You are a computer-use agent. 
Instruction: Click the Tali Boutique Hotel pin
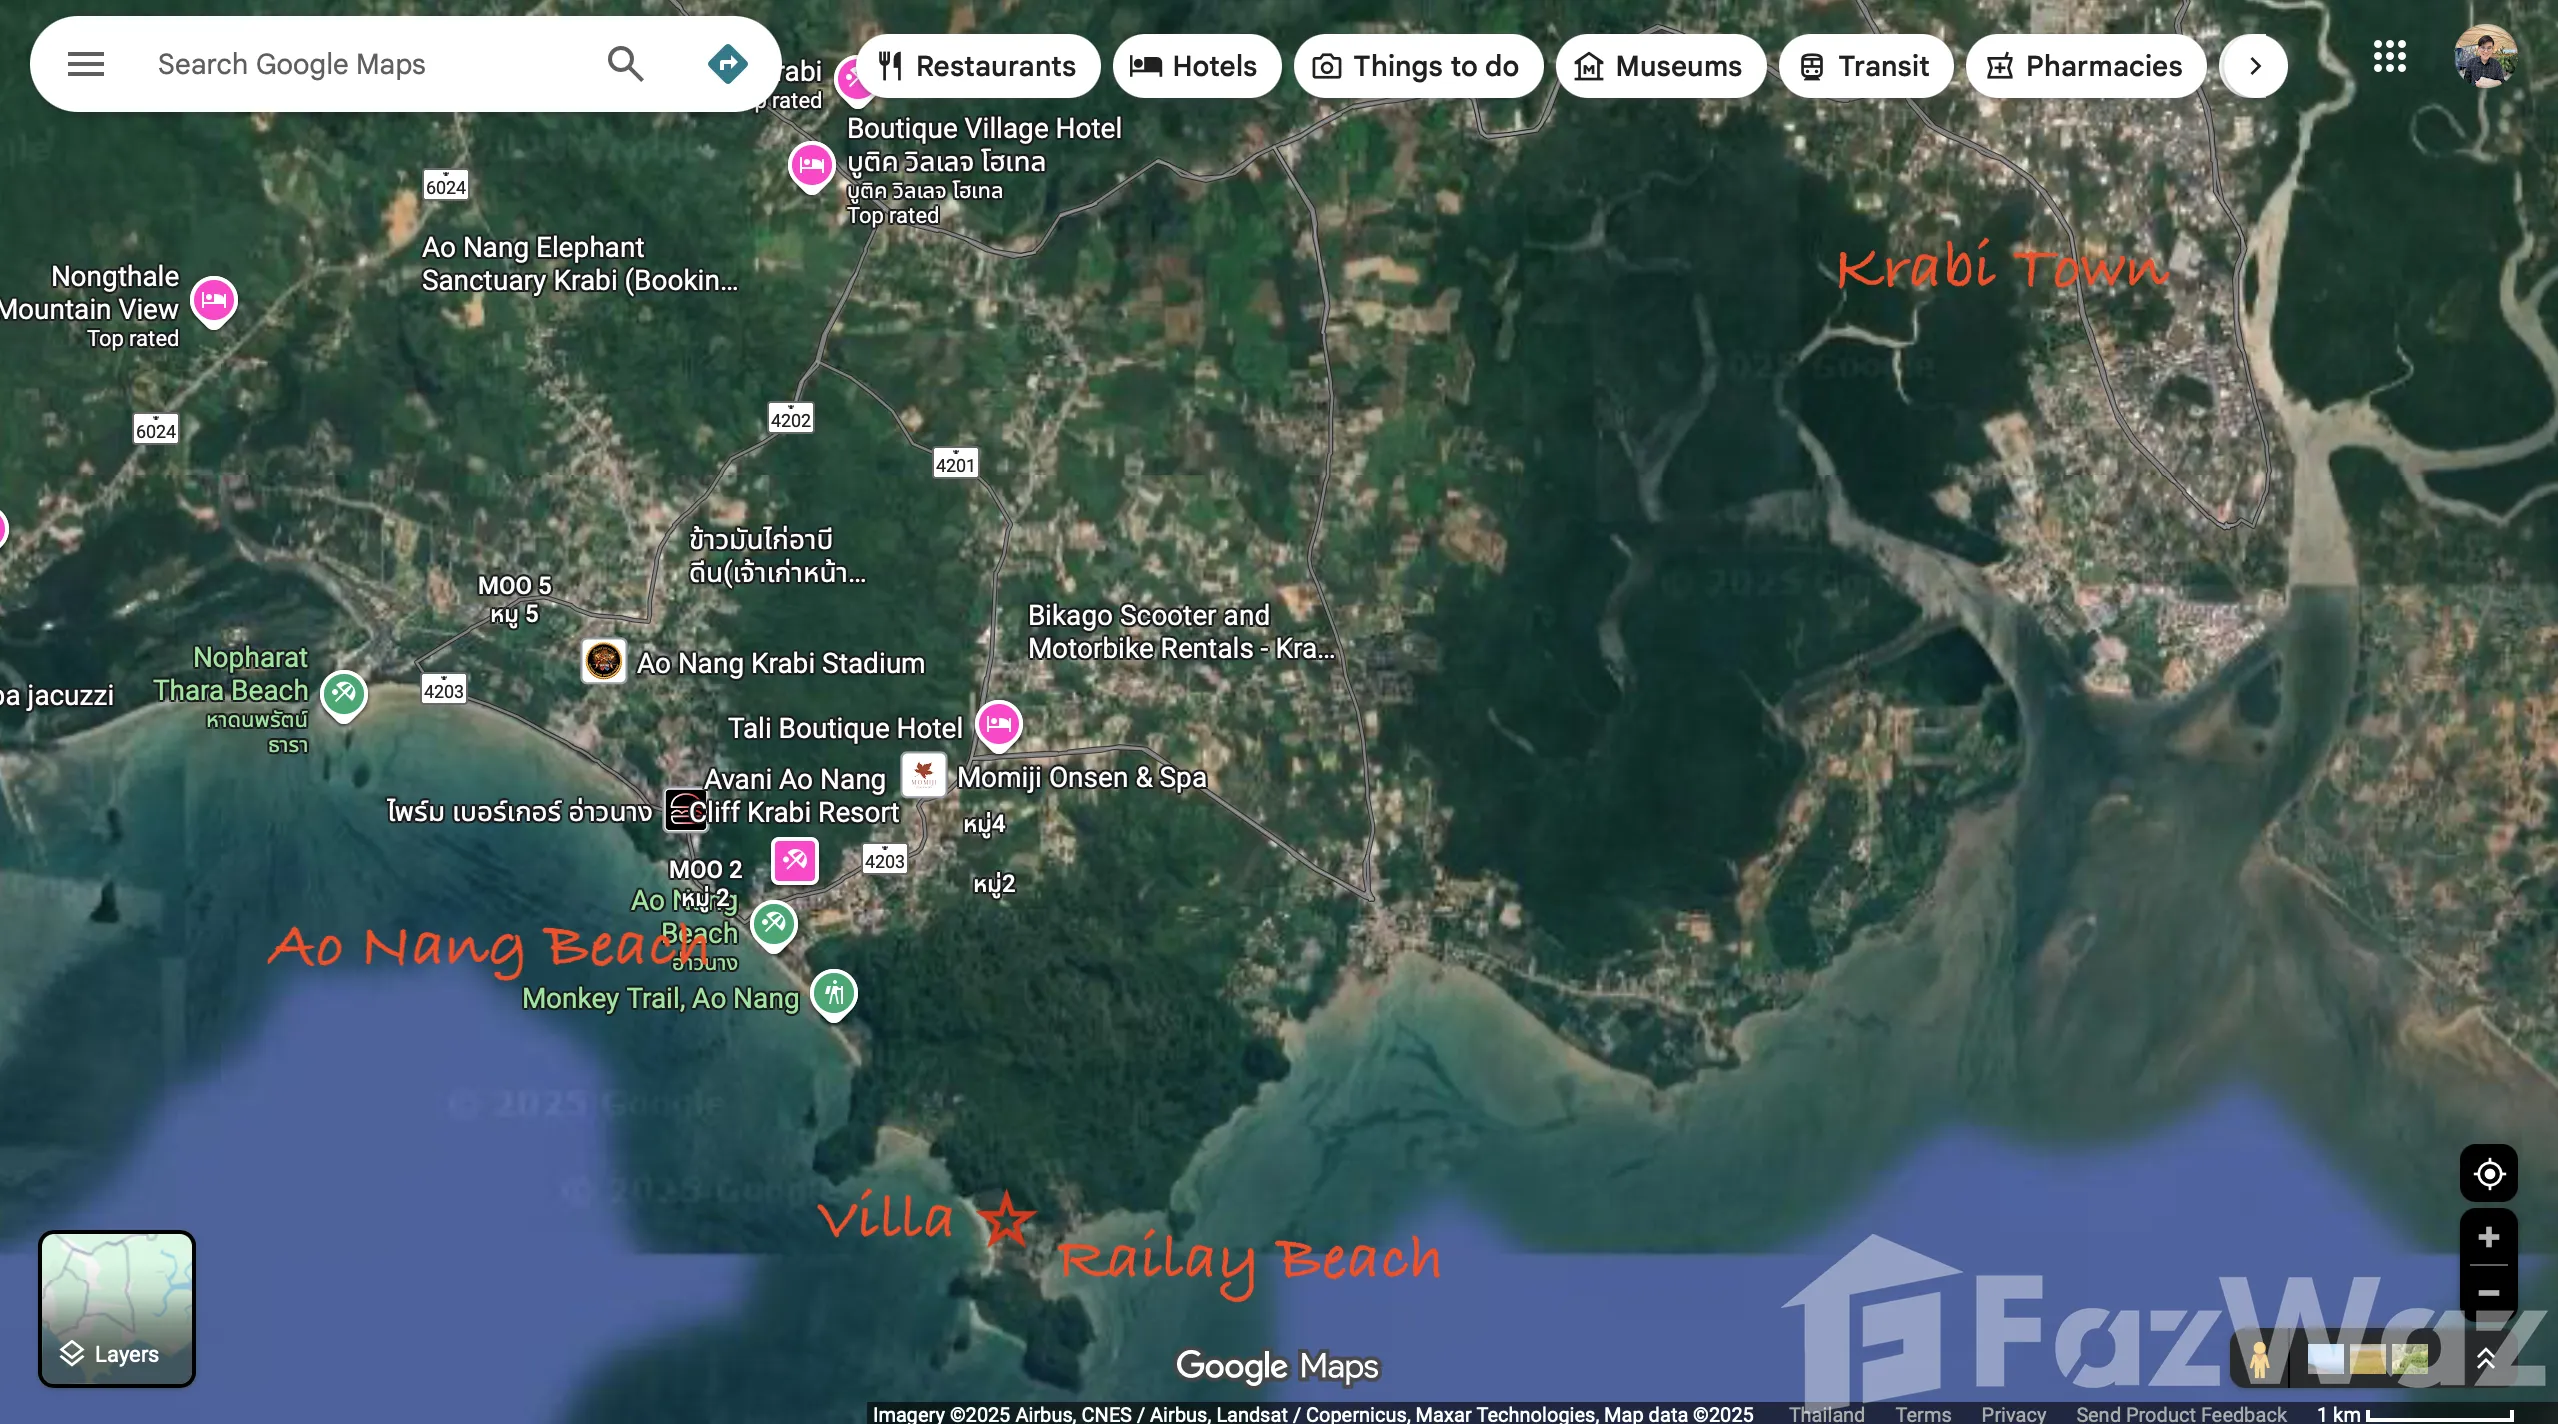(998, 724)
